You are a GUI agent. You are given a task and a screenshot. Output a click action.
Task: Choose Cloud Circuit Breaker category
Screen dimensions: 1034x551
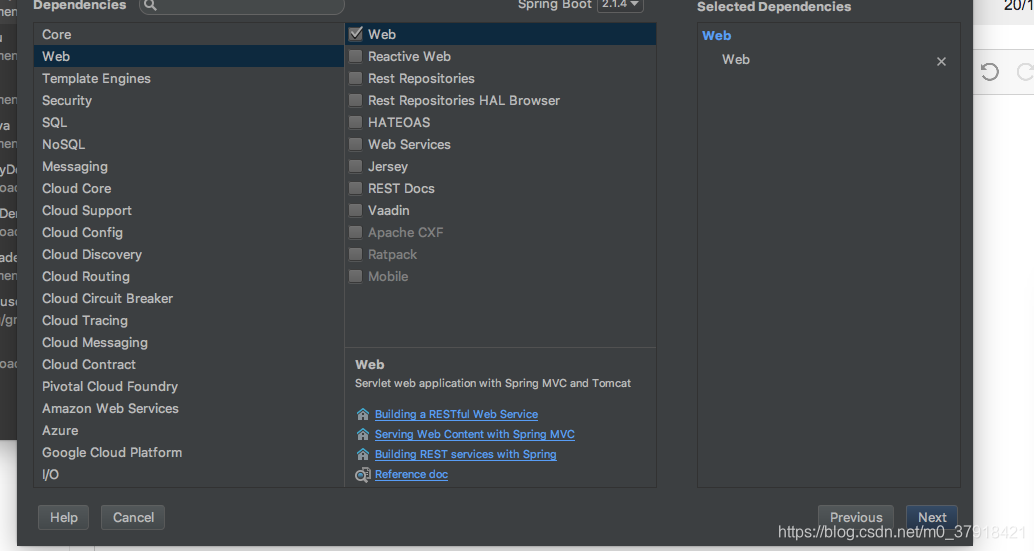click(189, 299)
